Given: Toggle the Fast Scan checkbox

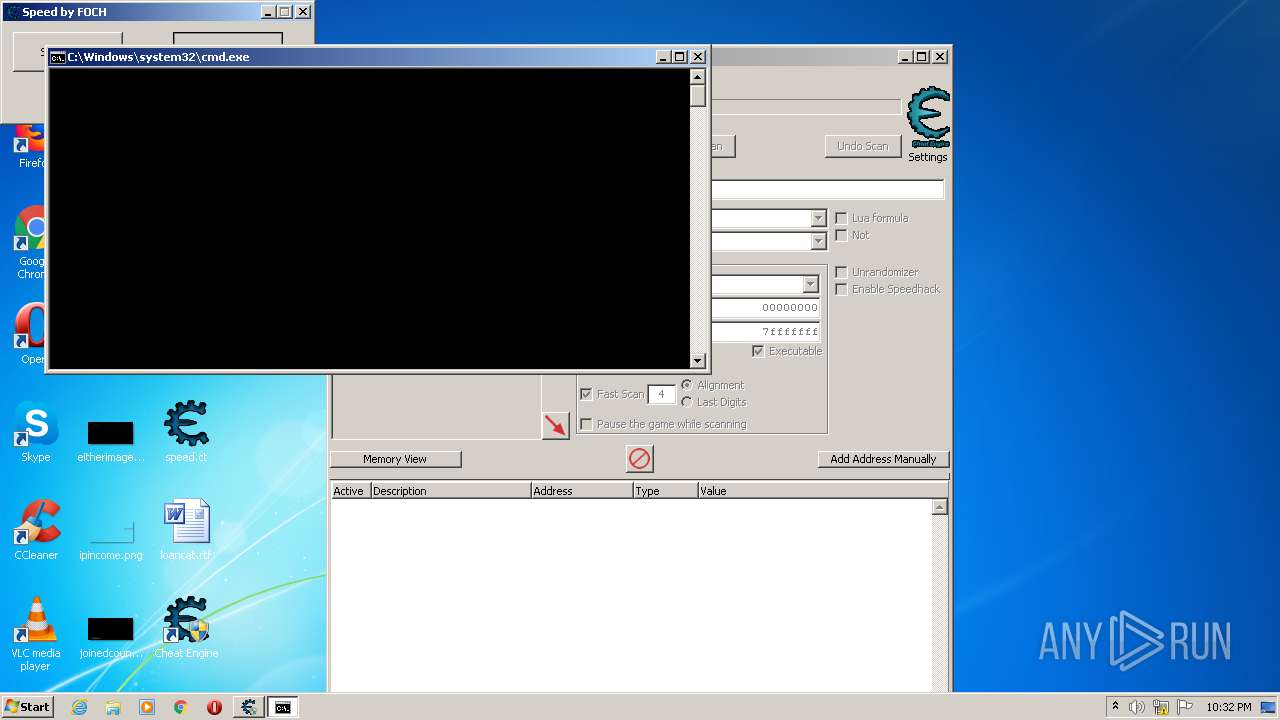Looking at the screenshot, I should point(586,394).
